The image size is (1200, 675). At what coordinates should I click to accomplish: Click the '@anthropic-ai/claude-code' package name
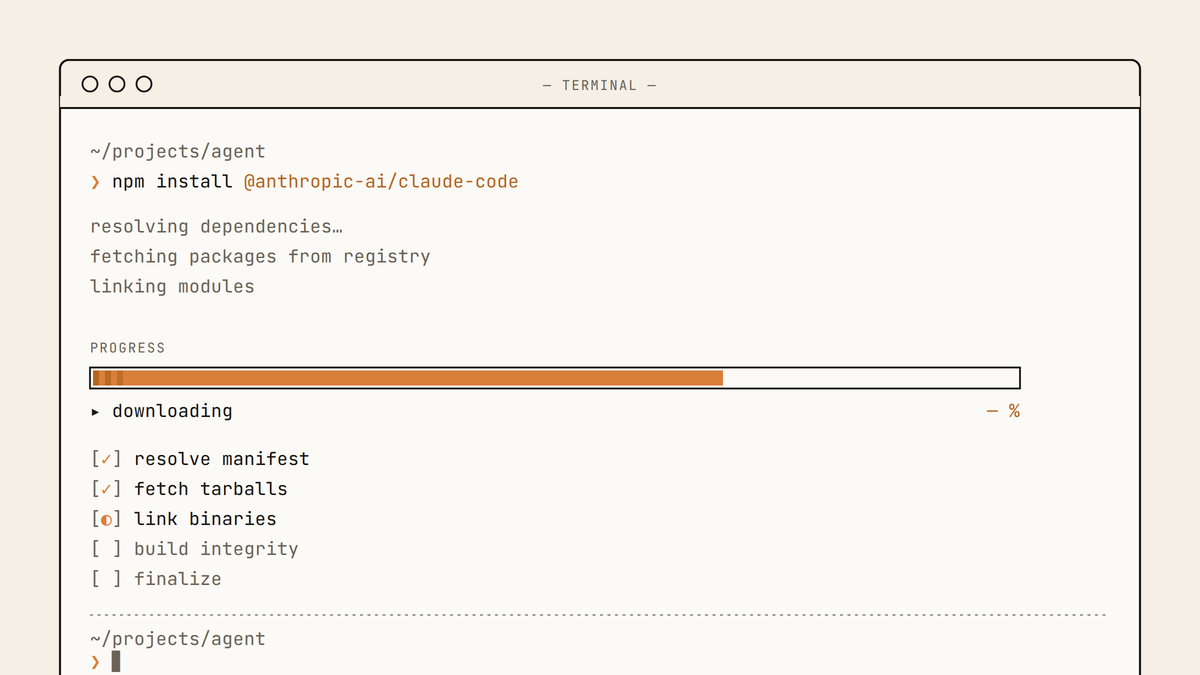(x=381, y=182)
